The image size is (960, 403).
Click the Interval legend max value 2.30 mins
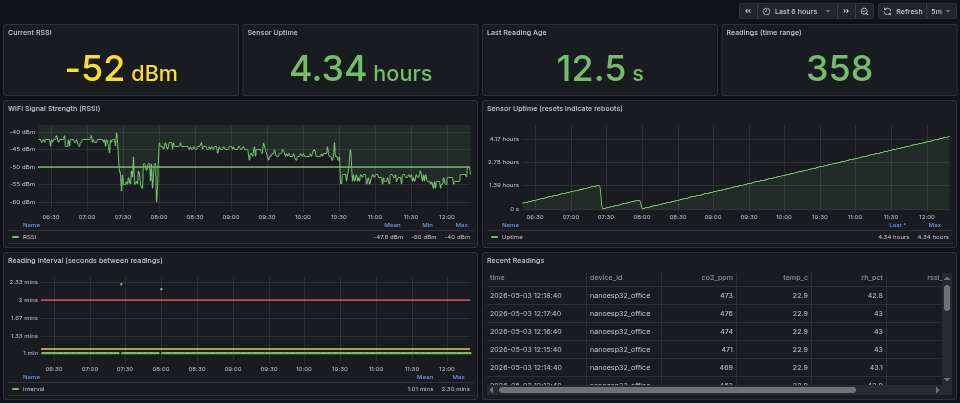pyautogui.click(x=455, y=389)
